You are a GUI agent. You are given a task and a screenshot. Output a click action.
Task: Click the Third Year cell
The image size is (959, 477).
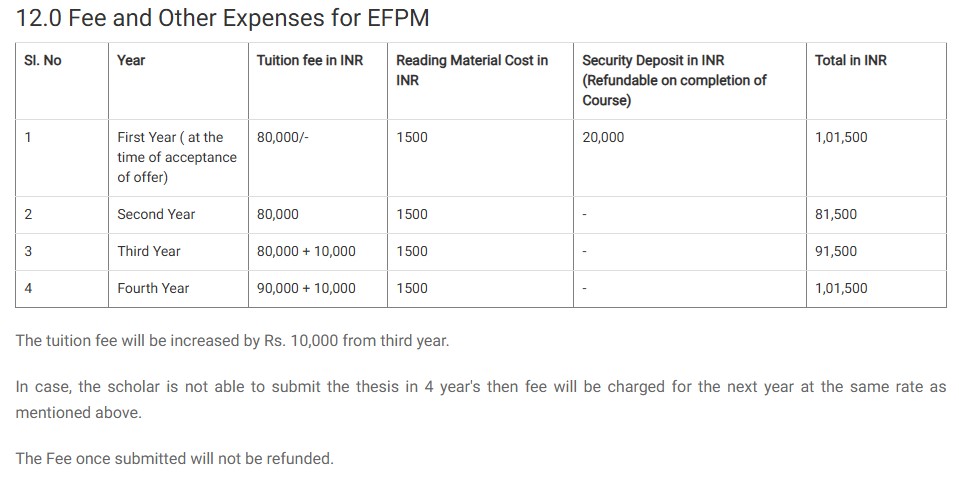pyautogui.click(x=149, y=252)
